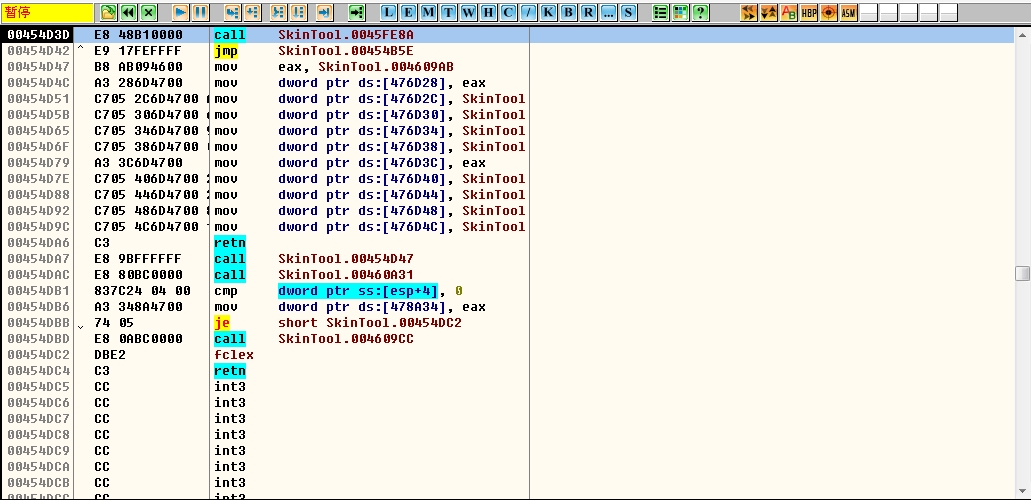Select the row at address 00454D92
The height and width of the screenshot is (500, 1031).
(508, 211)
